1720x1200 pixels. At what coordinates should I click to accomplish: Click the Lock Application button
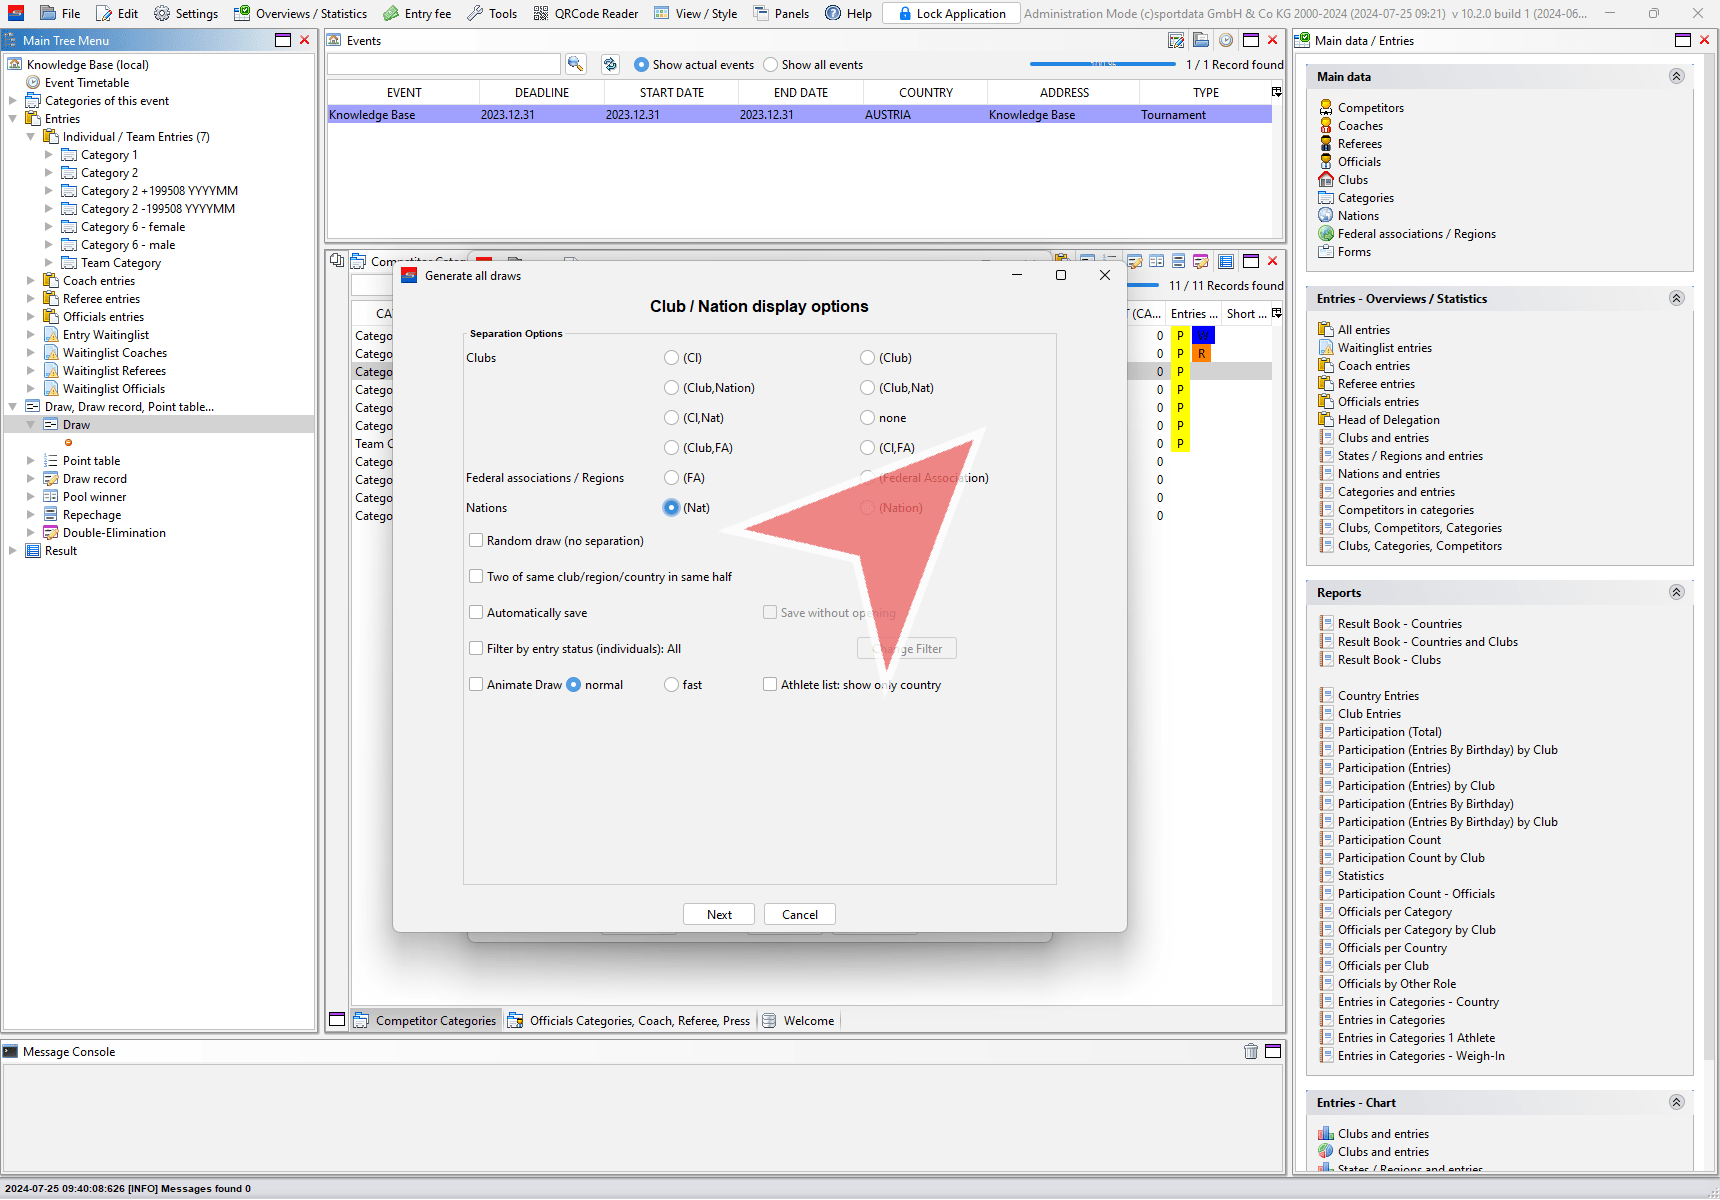pos(951,13)
